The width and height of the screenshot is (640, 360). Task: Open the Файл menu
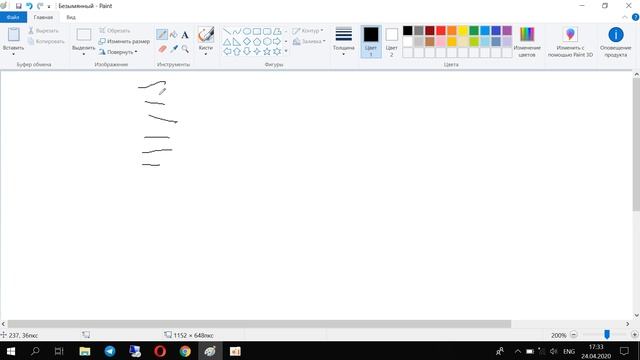point(13,17)
